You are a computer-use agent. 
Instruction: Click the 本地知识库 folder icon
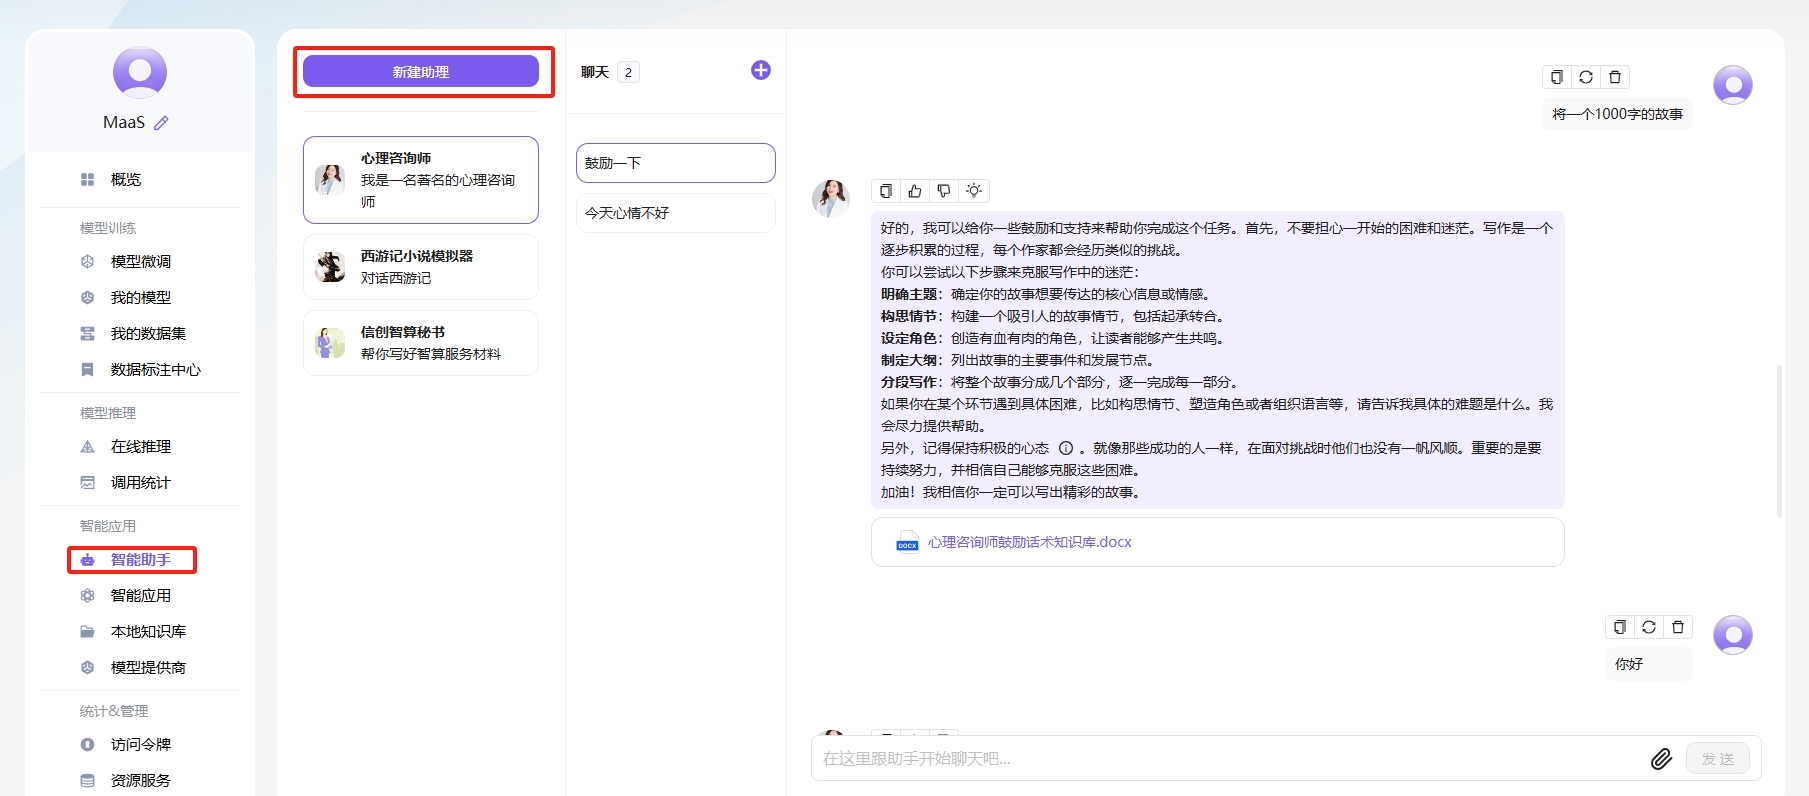point(87,631)
